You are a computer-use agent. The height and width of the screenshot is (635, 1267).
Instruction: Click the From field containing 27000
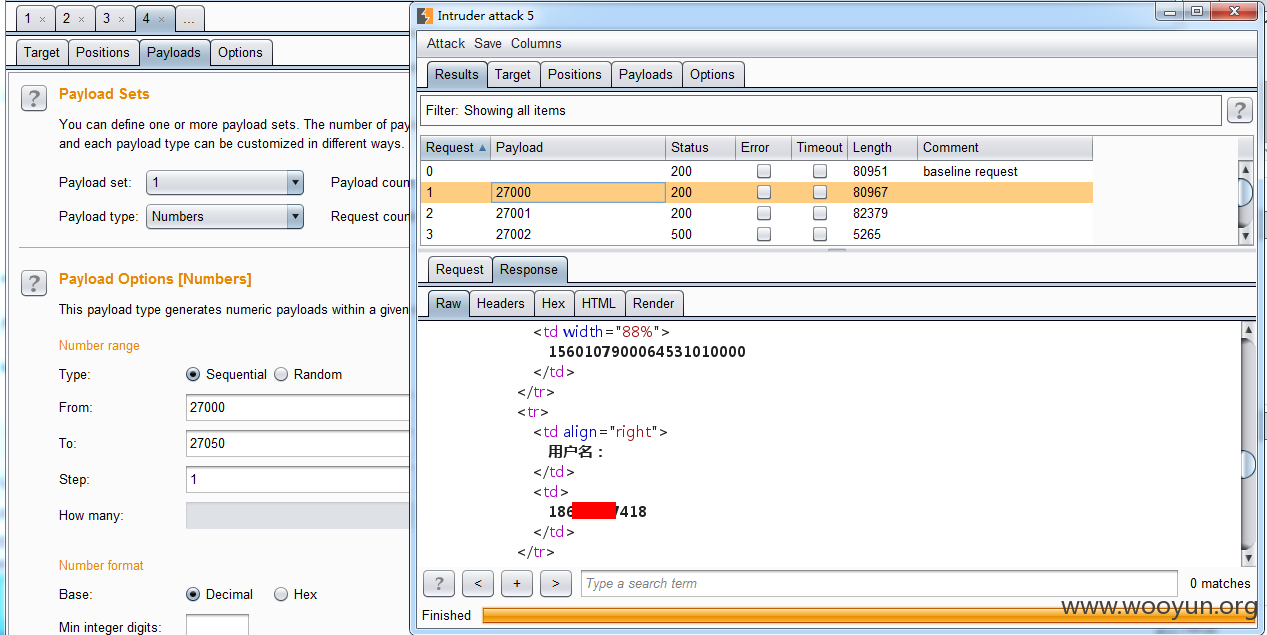[298, 407]
